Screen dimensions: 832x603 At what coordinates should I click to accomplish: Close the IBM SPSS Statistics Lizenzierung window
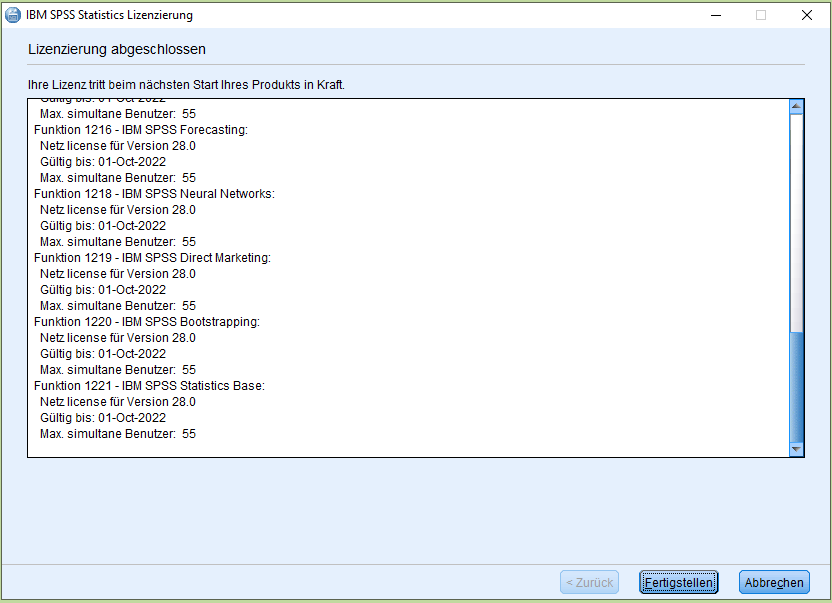click(807, 15)
